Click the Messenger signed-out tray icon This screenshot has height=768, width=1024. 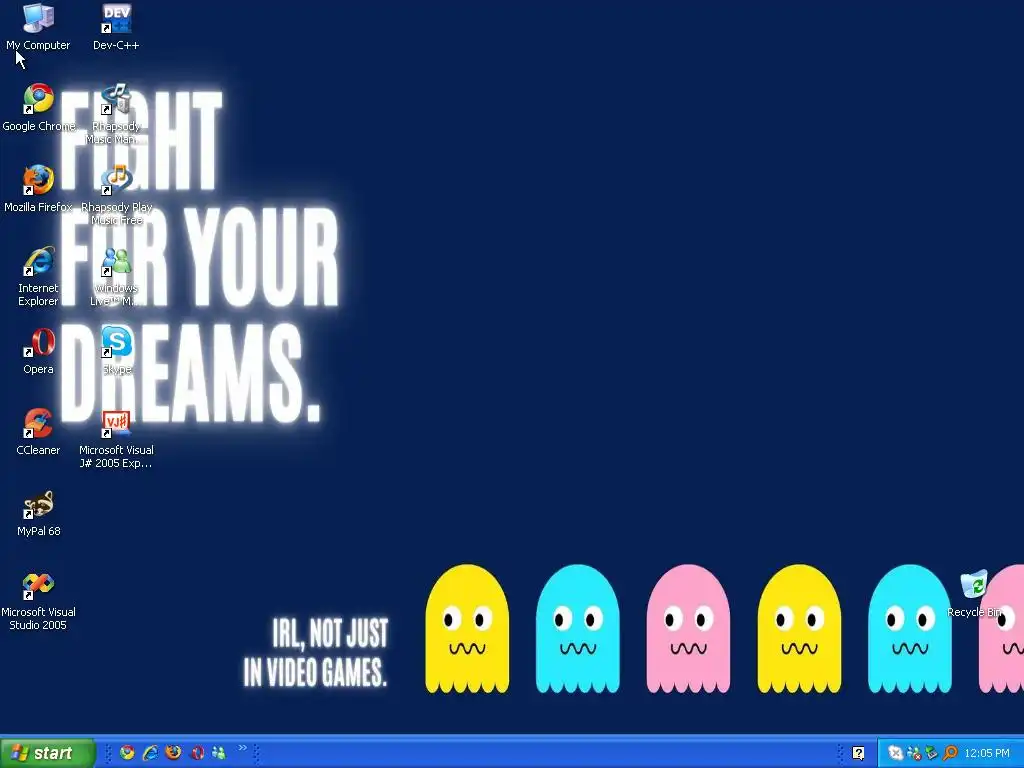click(914, 754)
